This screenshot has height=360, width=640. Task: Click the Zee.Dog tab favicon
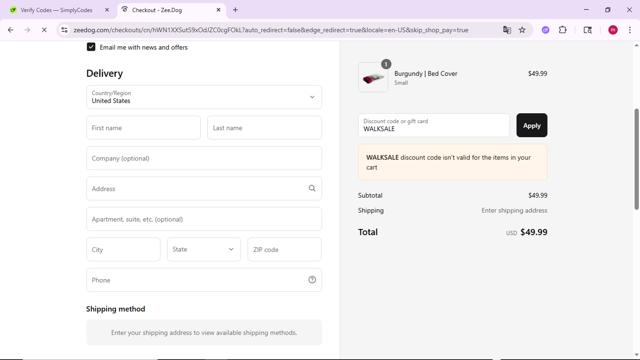click(x=124, y=9)
